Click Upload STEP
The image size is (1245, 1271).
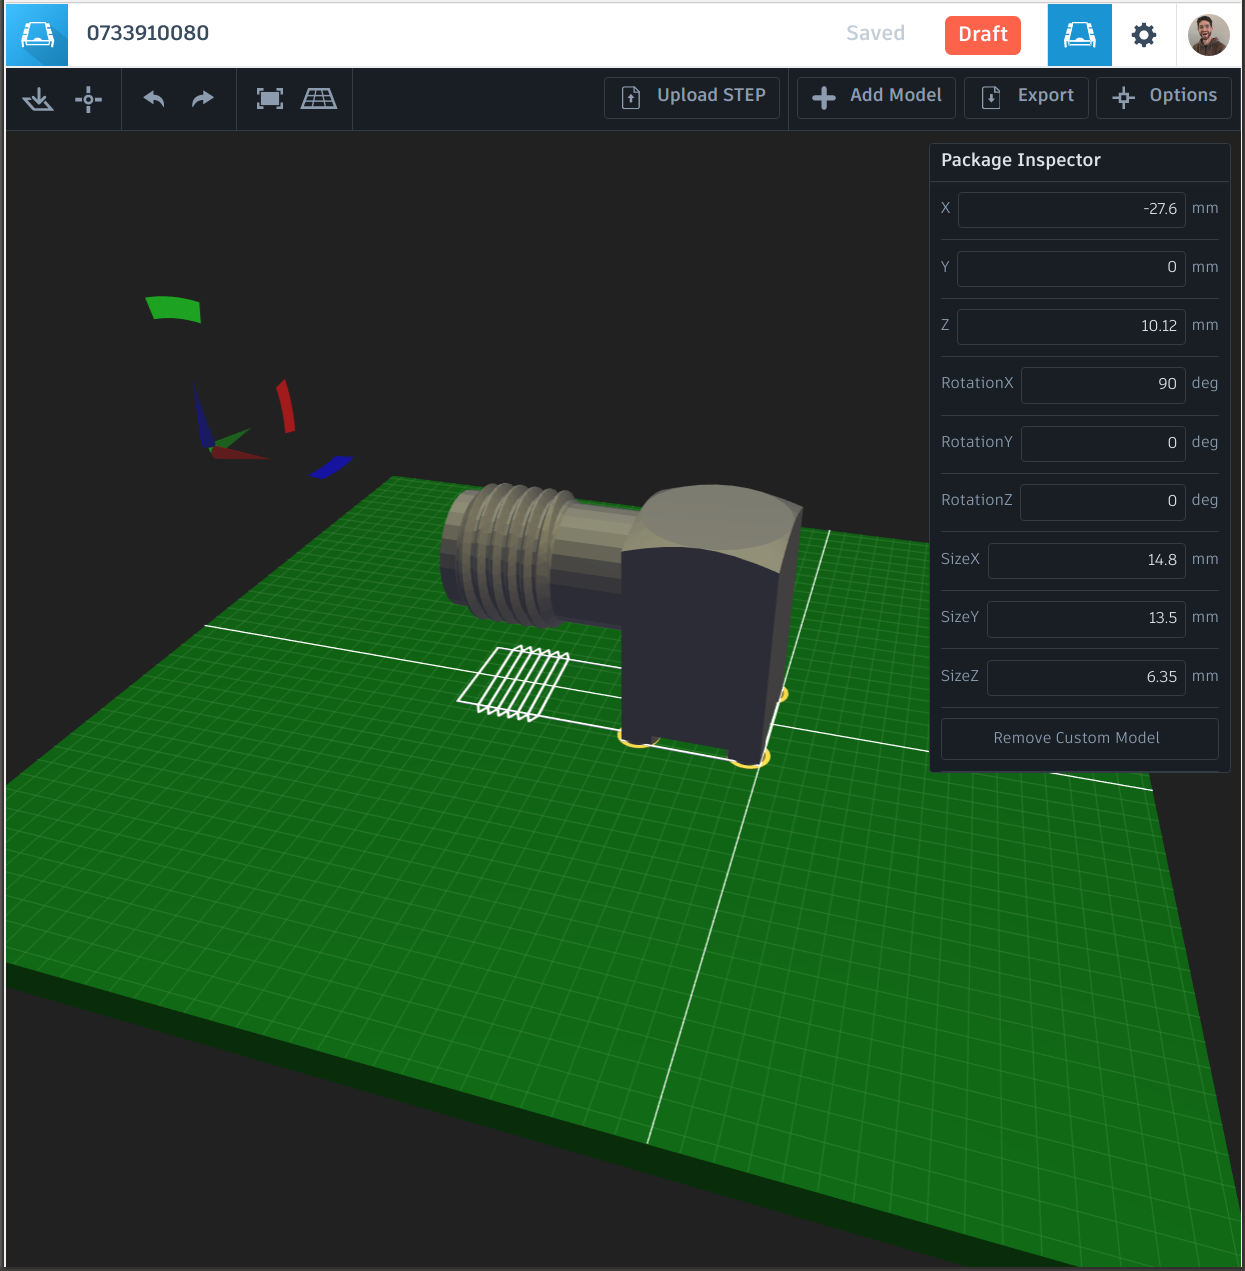point(691,97)
